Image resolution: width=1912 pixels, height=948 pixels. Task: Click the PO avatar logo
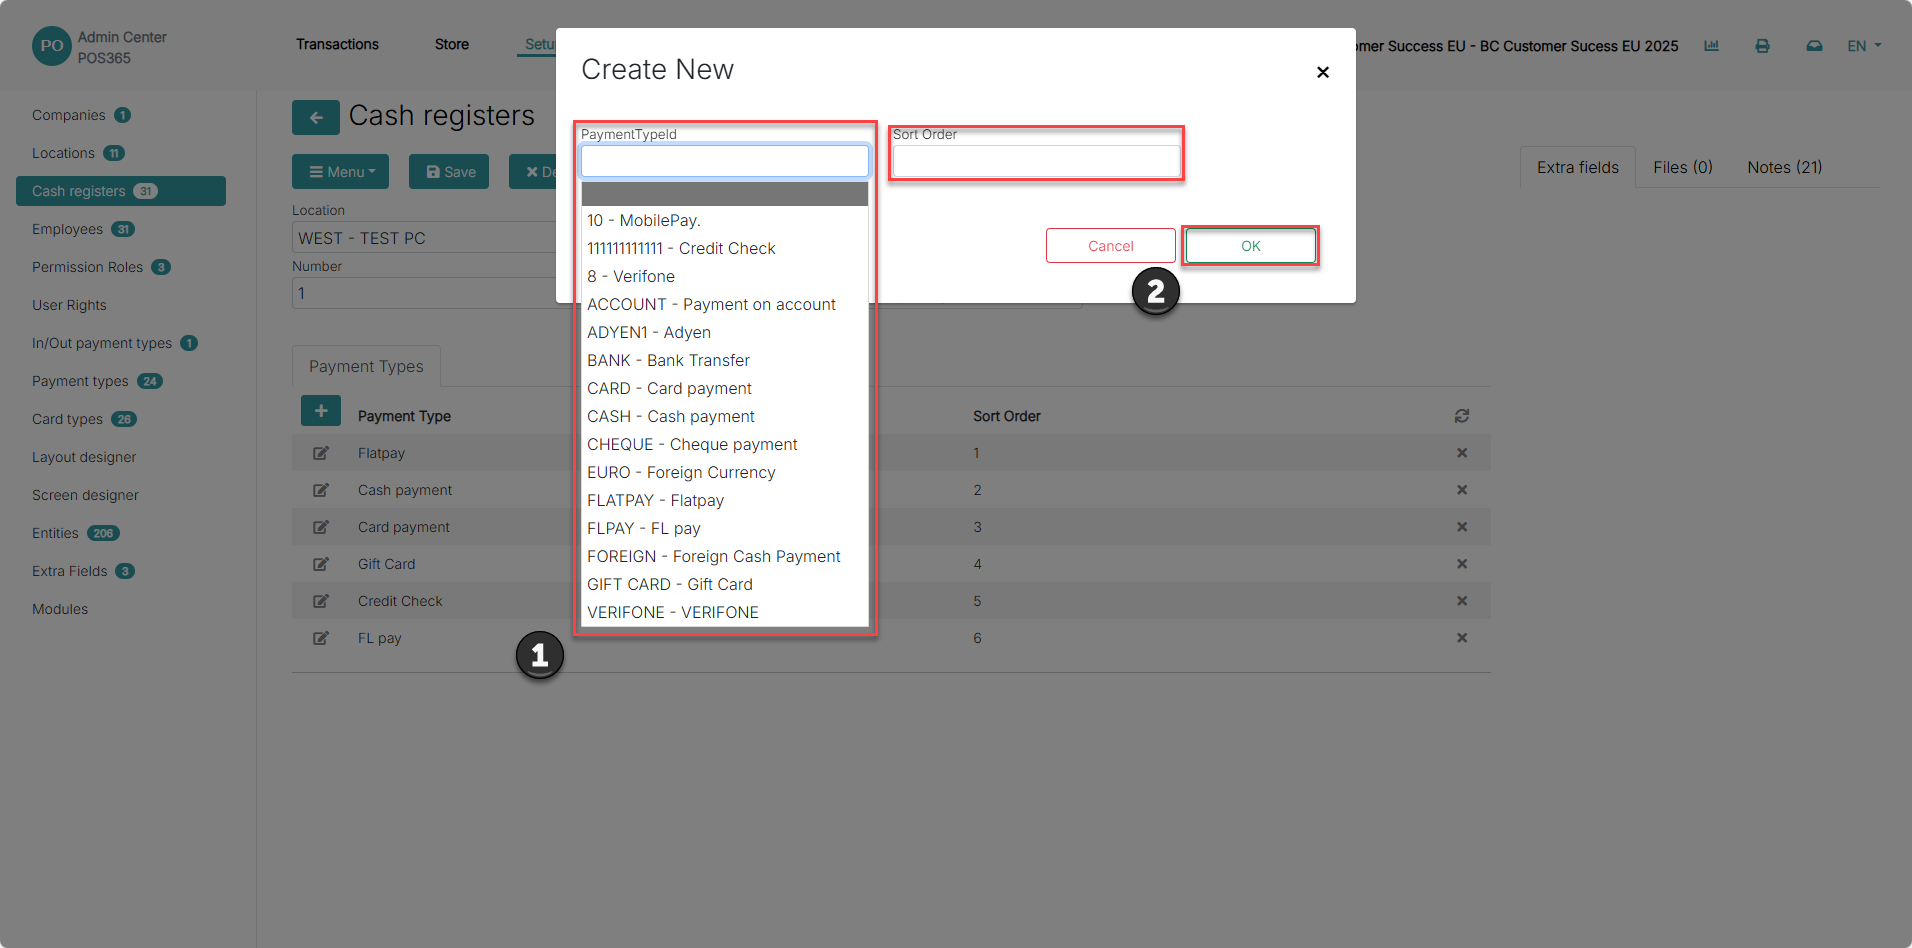point(52,46)
